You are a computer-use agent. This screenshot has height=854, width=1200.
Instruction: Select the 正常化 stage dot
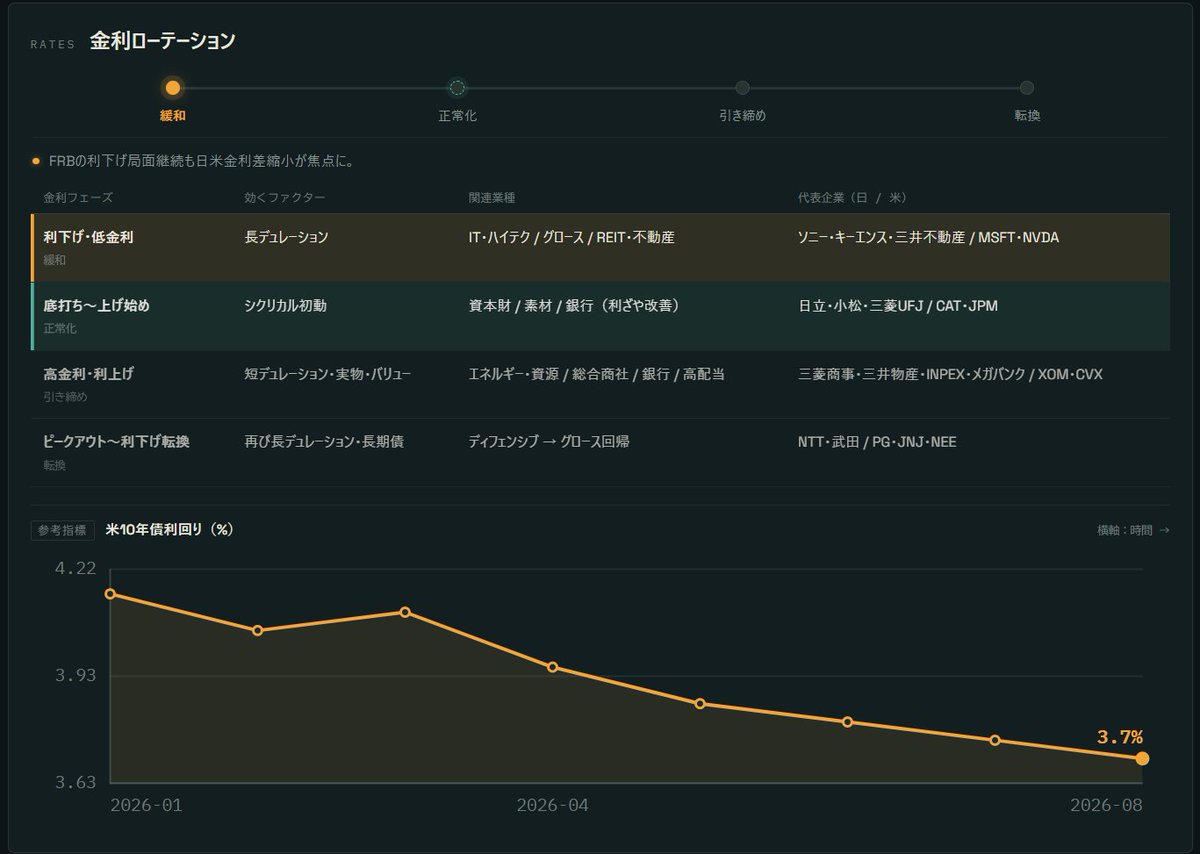[457, 88]
